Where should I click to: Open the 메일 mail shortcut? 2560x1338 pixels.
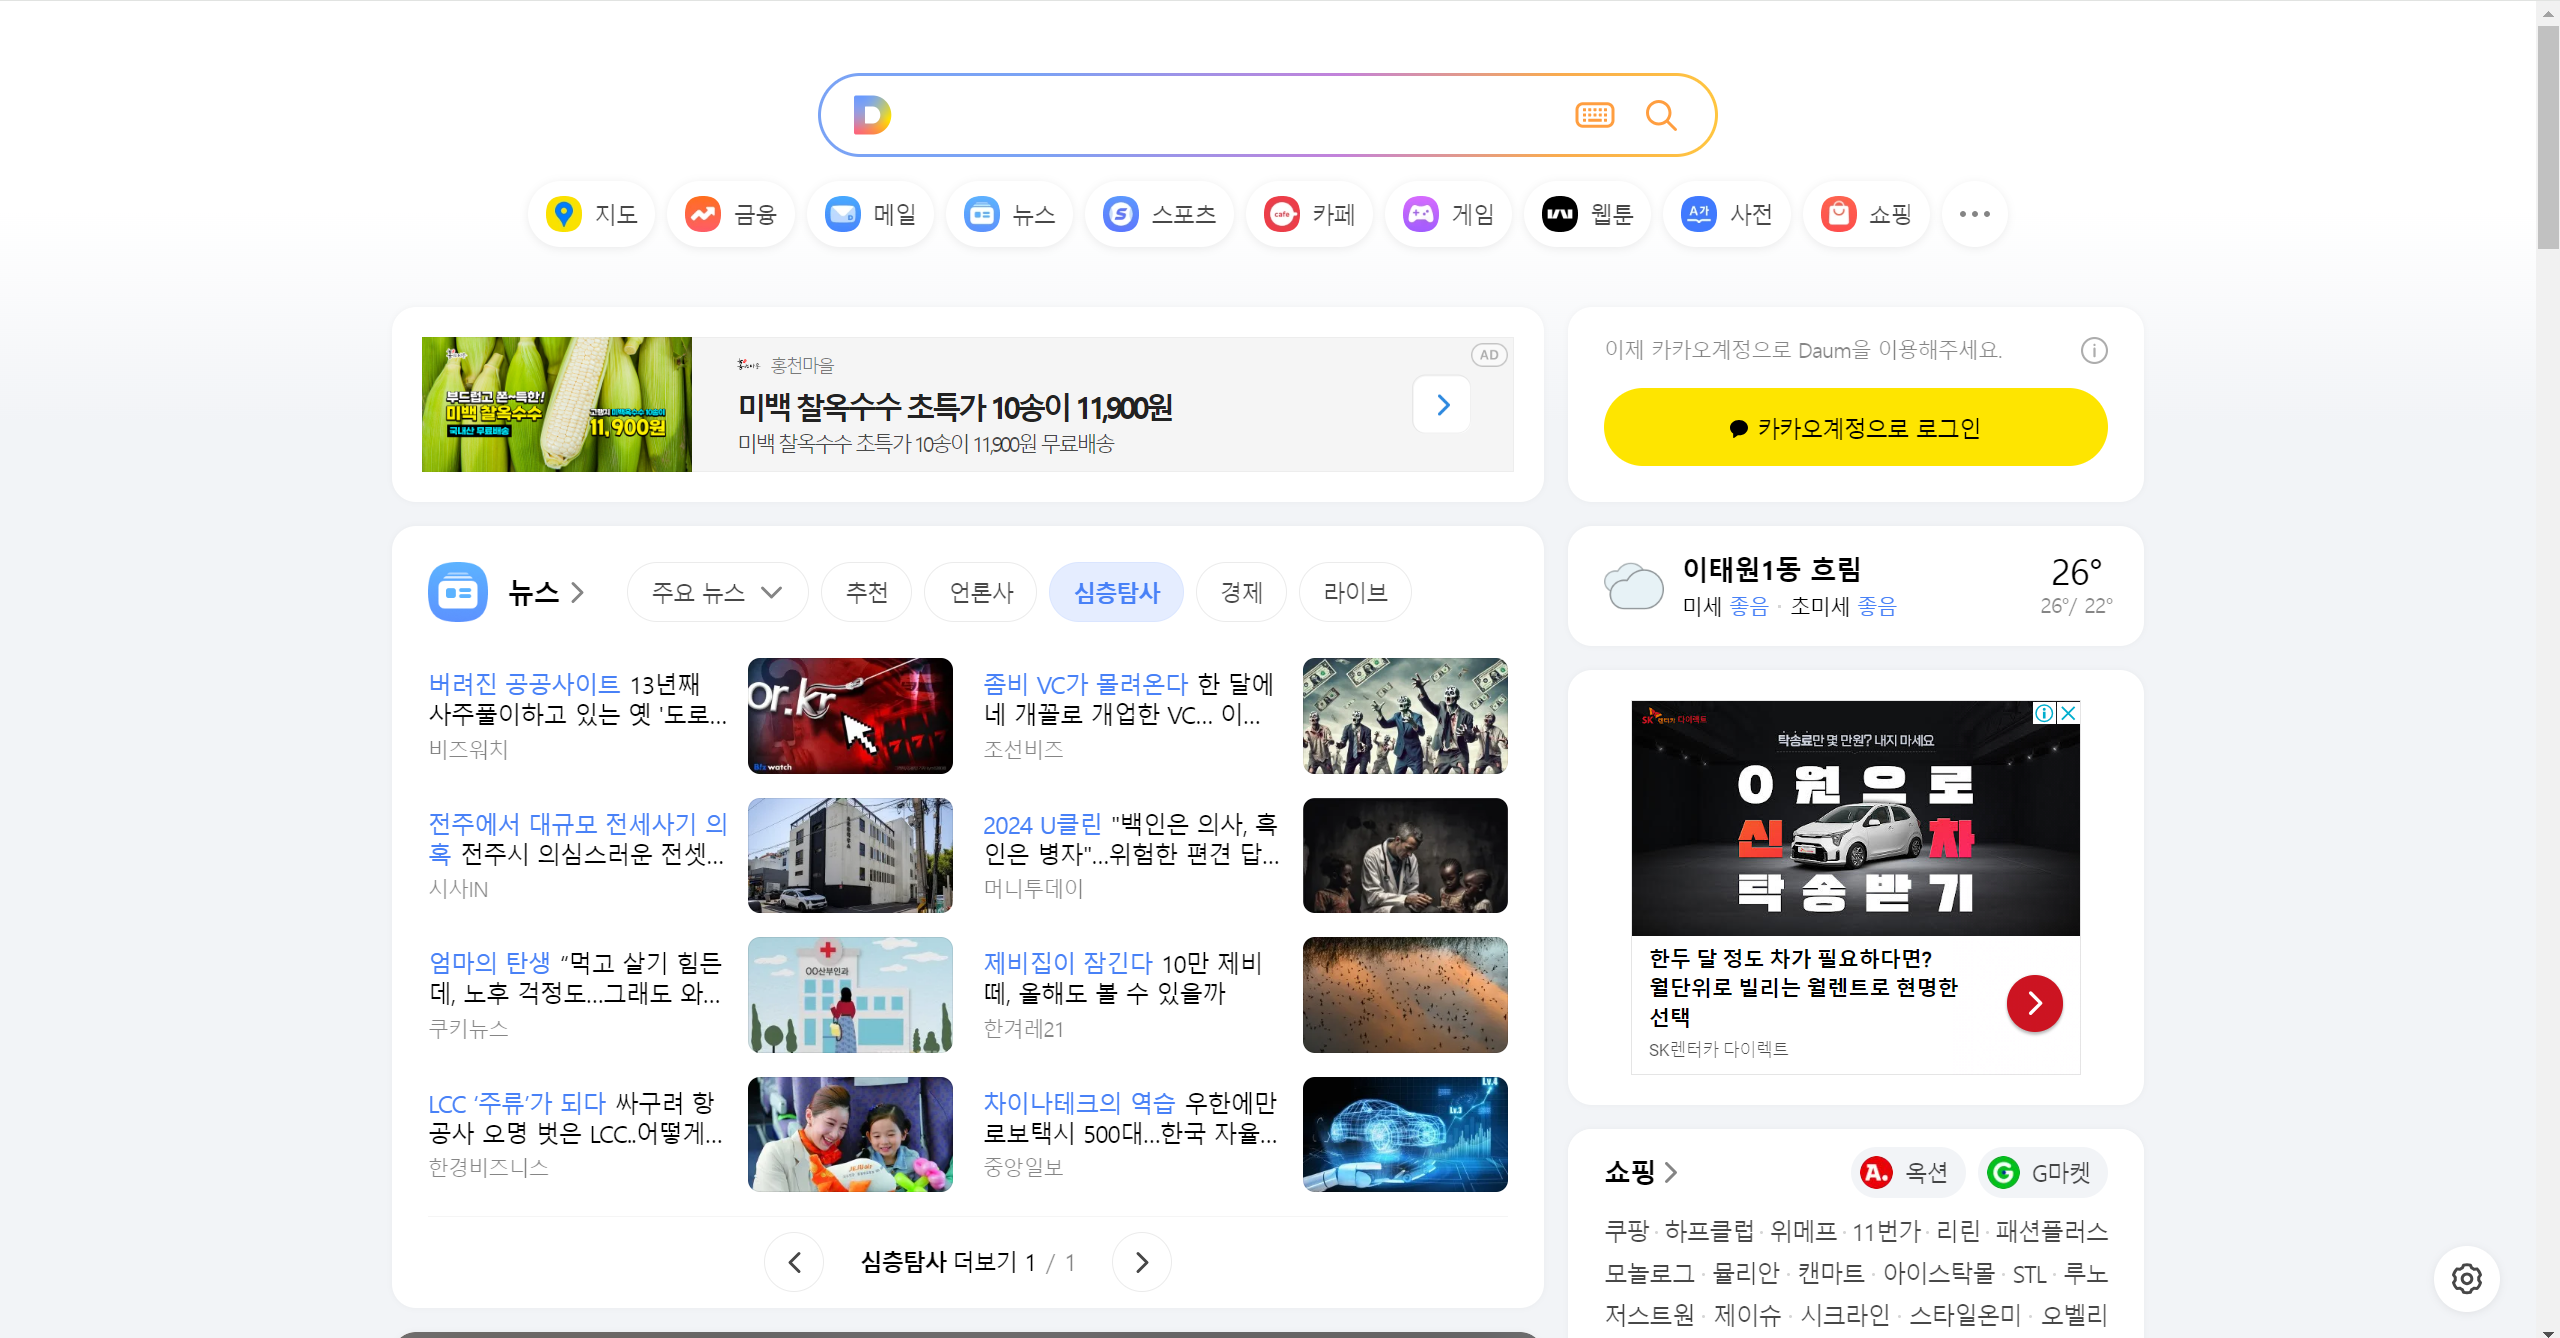click(x=870, y=214)
